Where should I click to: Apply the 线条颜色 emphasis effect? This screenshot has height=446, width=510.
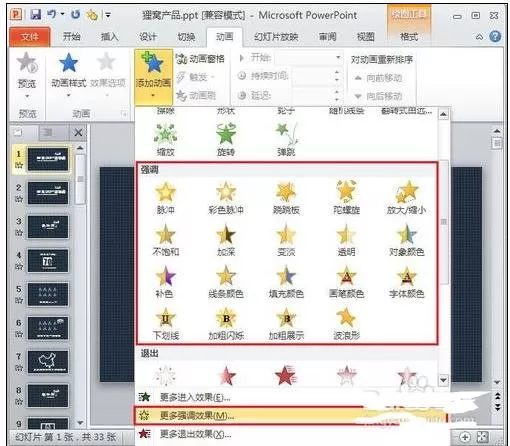[226, 282]
